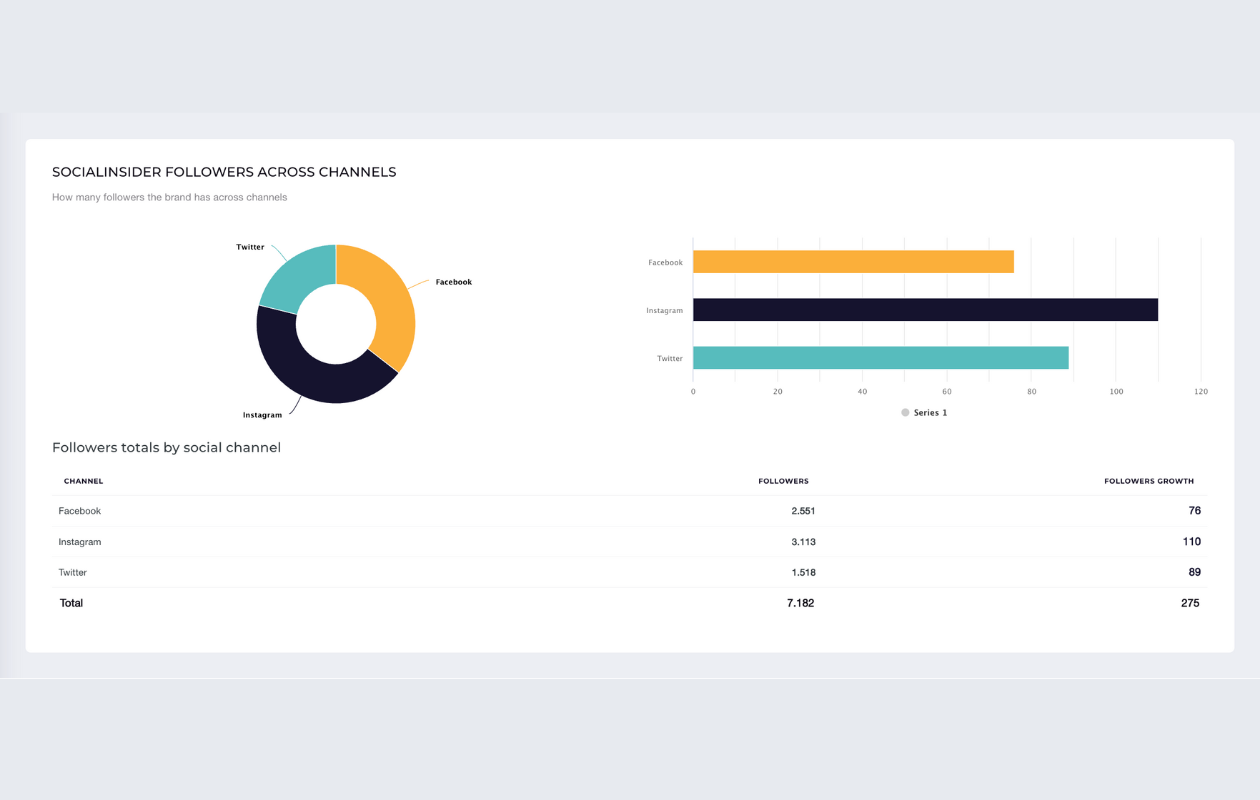Click the Instagram label below the donut
Image resolution: width=1260 pixels, height=800 pixels.
click(262, 415)
